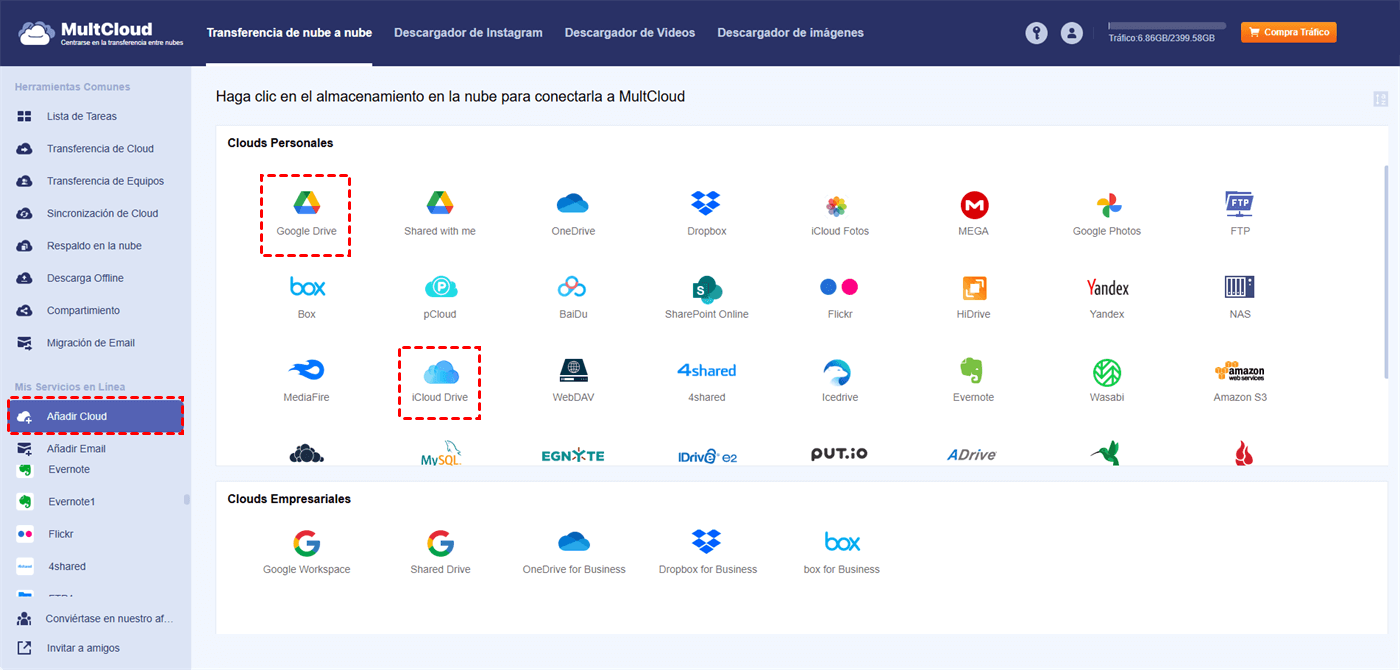Open Respaldo en la nube
The width and height of the screenshot is (1400, 670).
(95, 246)
